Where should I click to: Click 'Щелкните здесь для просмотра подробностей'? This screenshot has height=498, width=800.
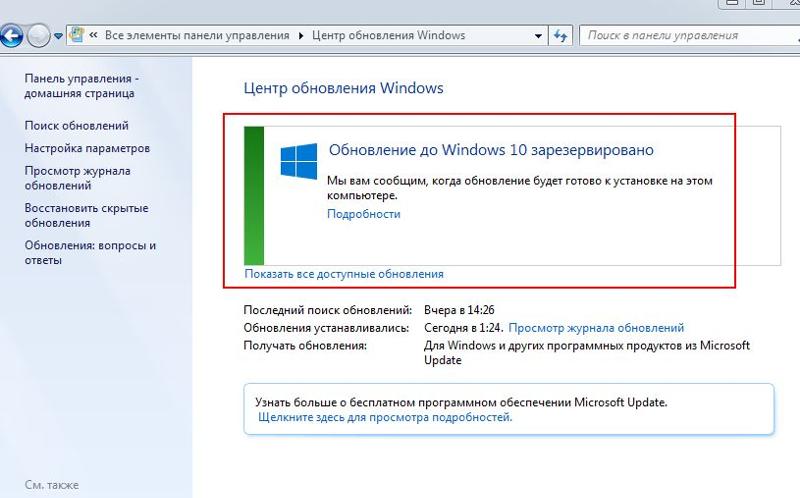pyautogui.click(x=385, y=417)
